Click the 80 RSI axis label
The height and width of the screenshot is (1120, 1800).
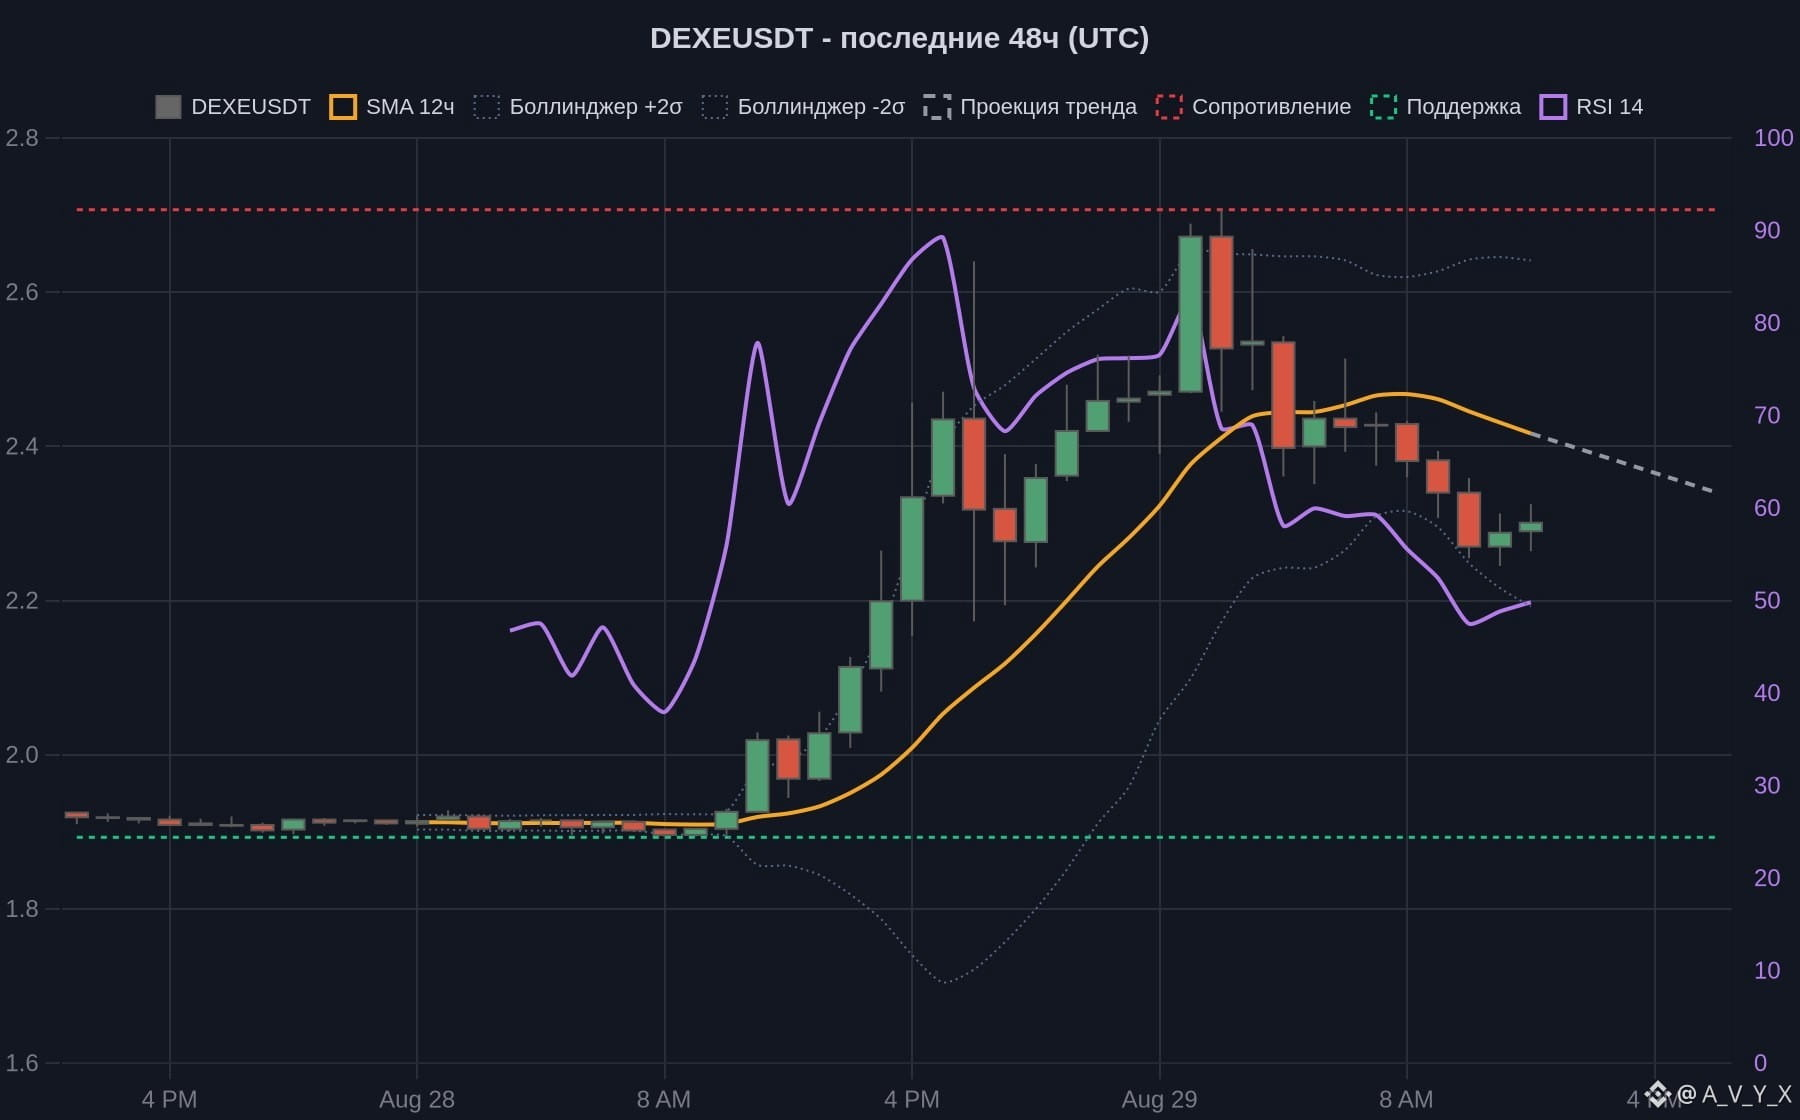(1767, 323)
